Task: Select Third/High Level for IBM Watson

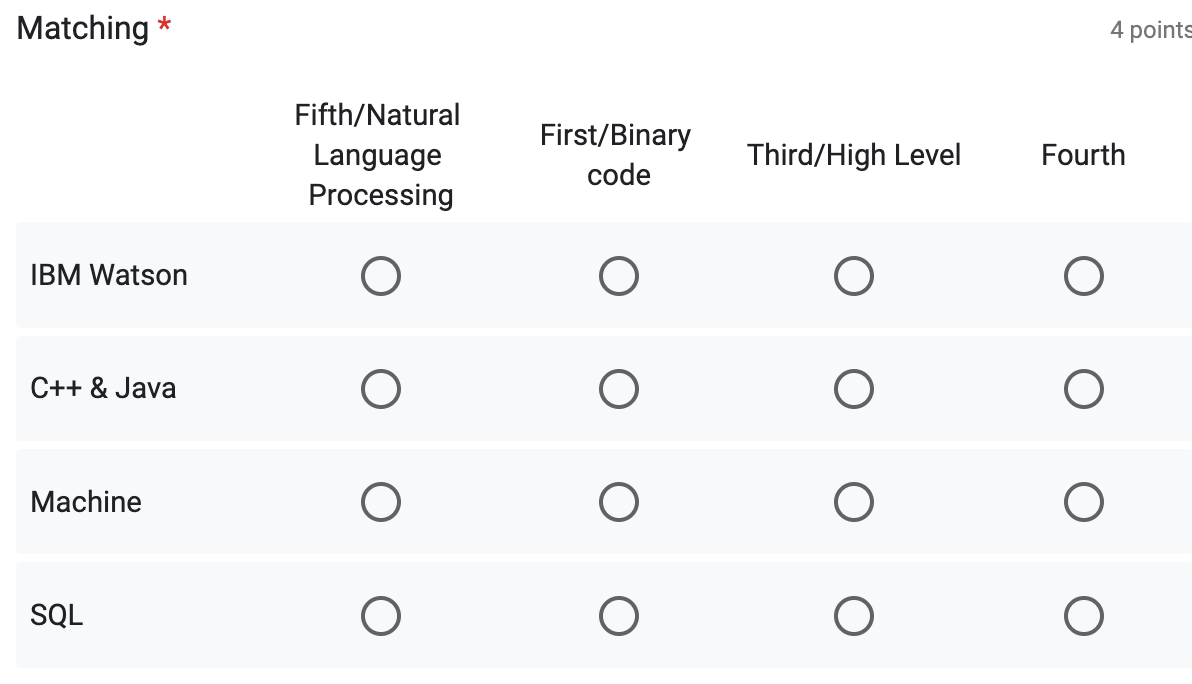Action: click(x=854, y=275)
